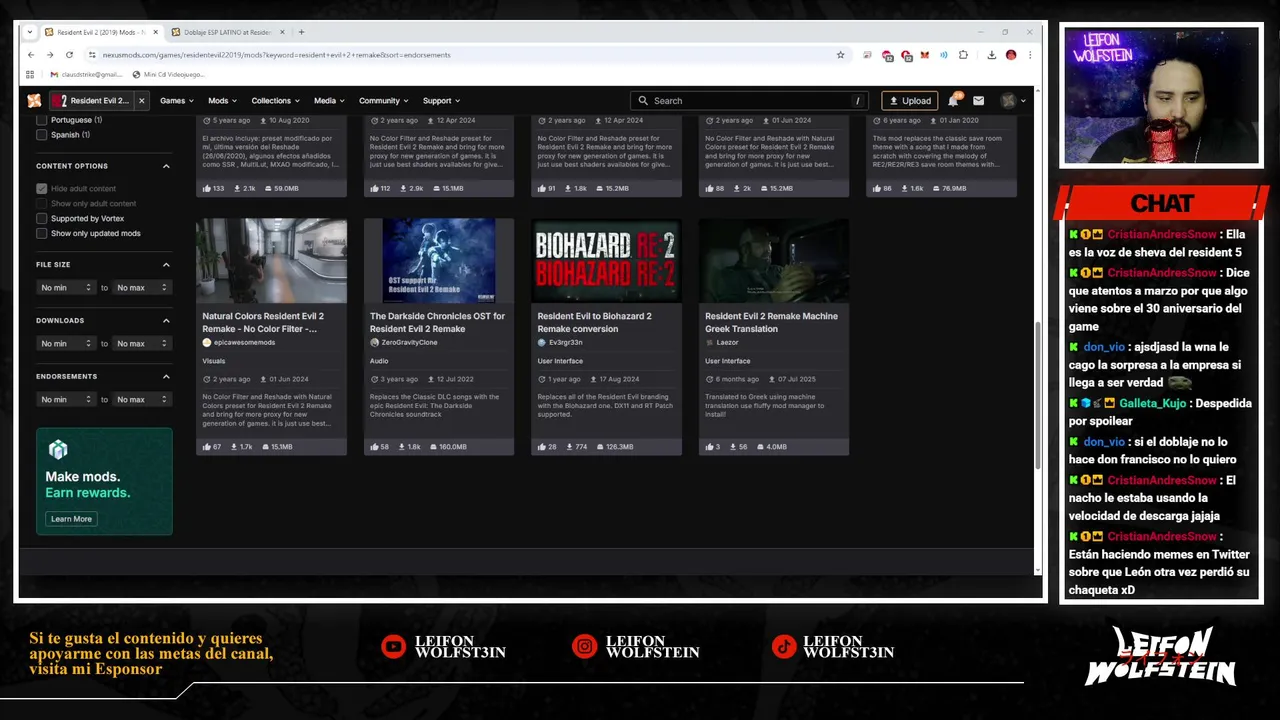Open Machine Greek Translation mod
This screenshot has height=720, width=1280.
pyautogui.click(x=771, y=322)
